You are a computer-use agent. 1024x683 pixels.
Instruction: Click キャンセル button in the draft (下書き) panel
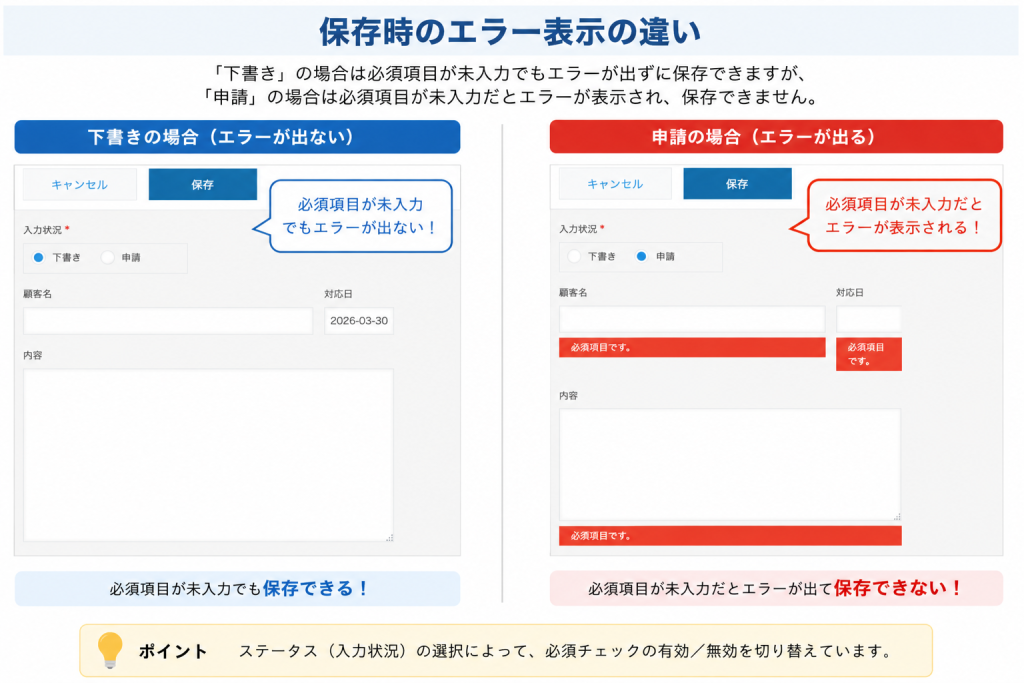[80, 185]
